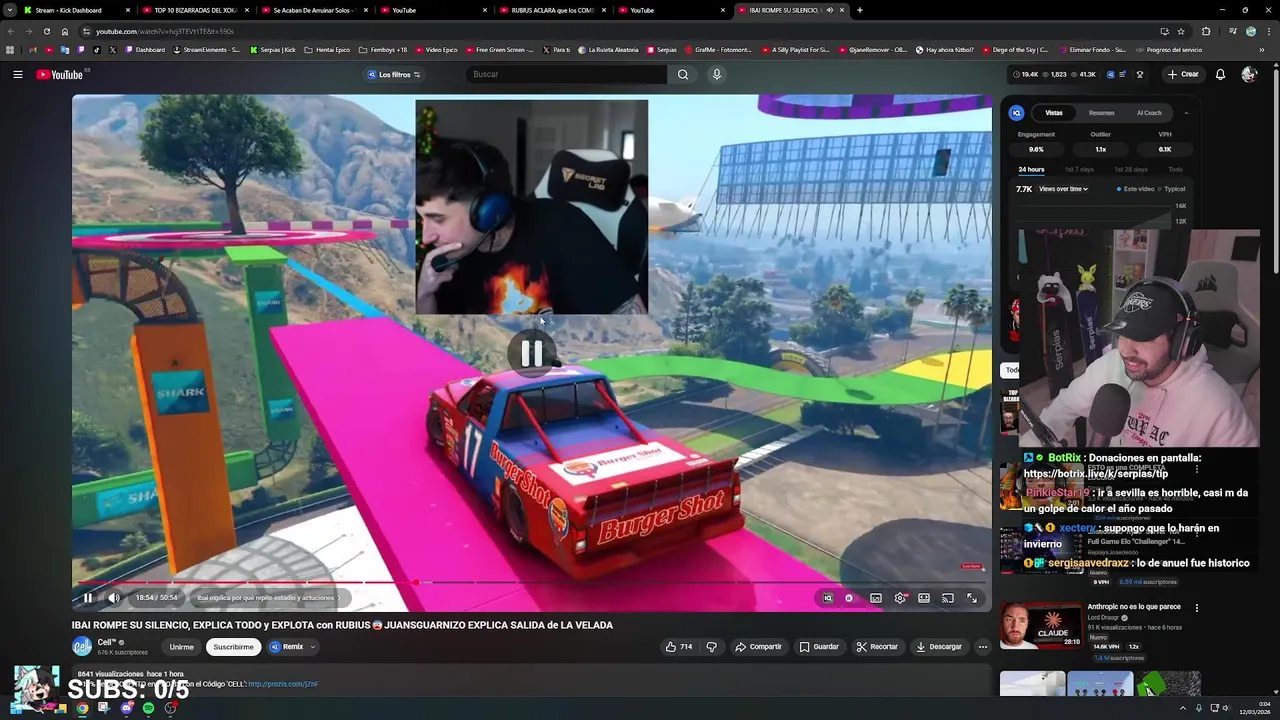Open the prozis.com link in description
Viewport: 1280px width, 720px height.
tap(283, 684)
